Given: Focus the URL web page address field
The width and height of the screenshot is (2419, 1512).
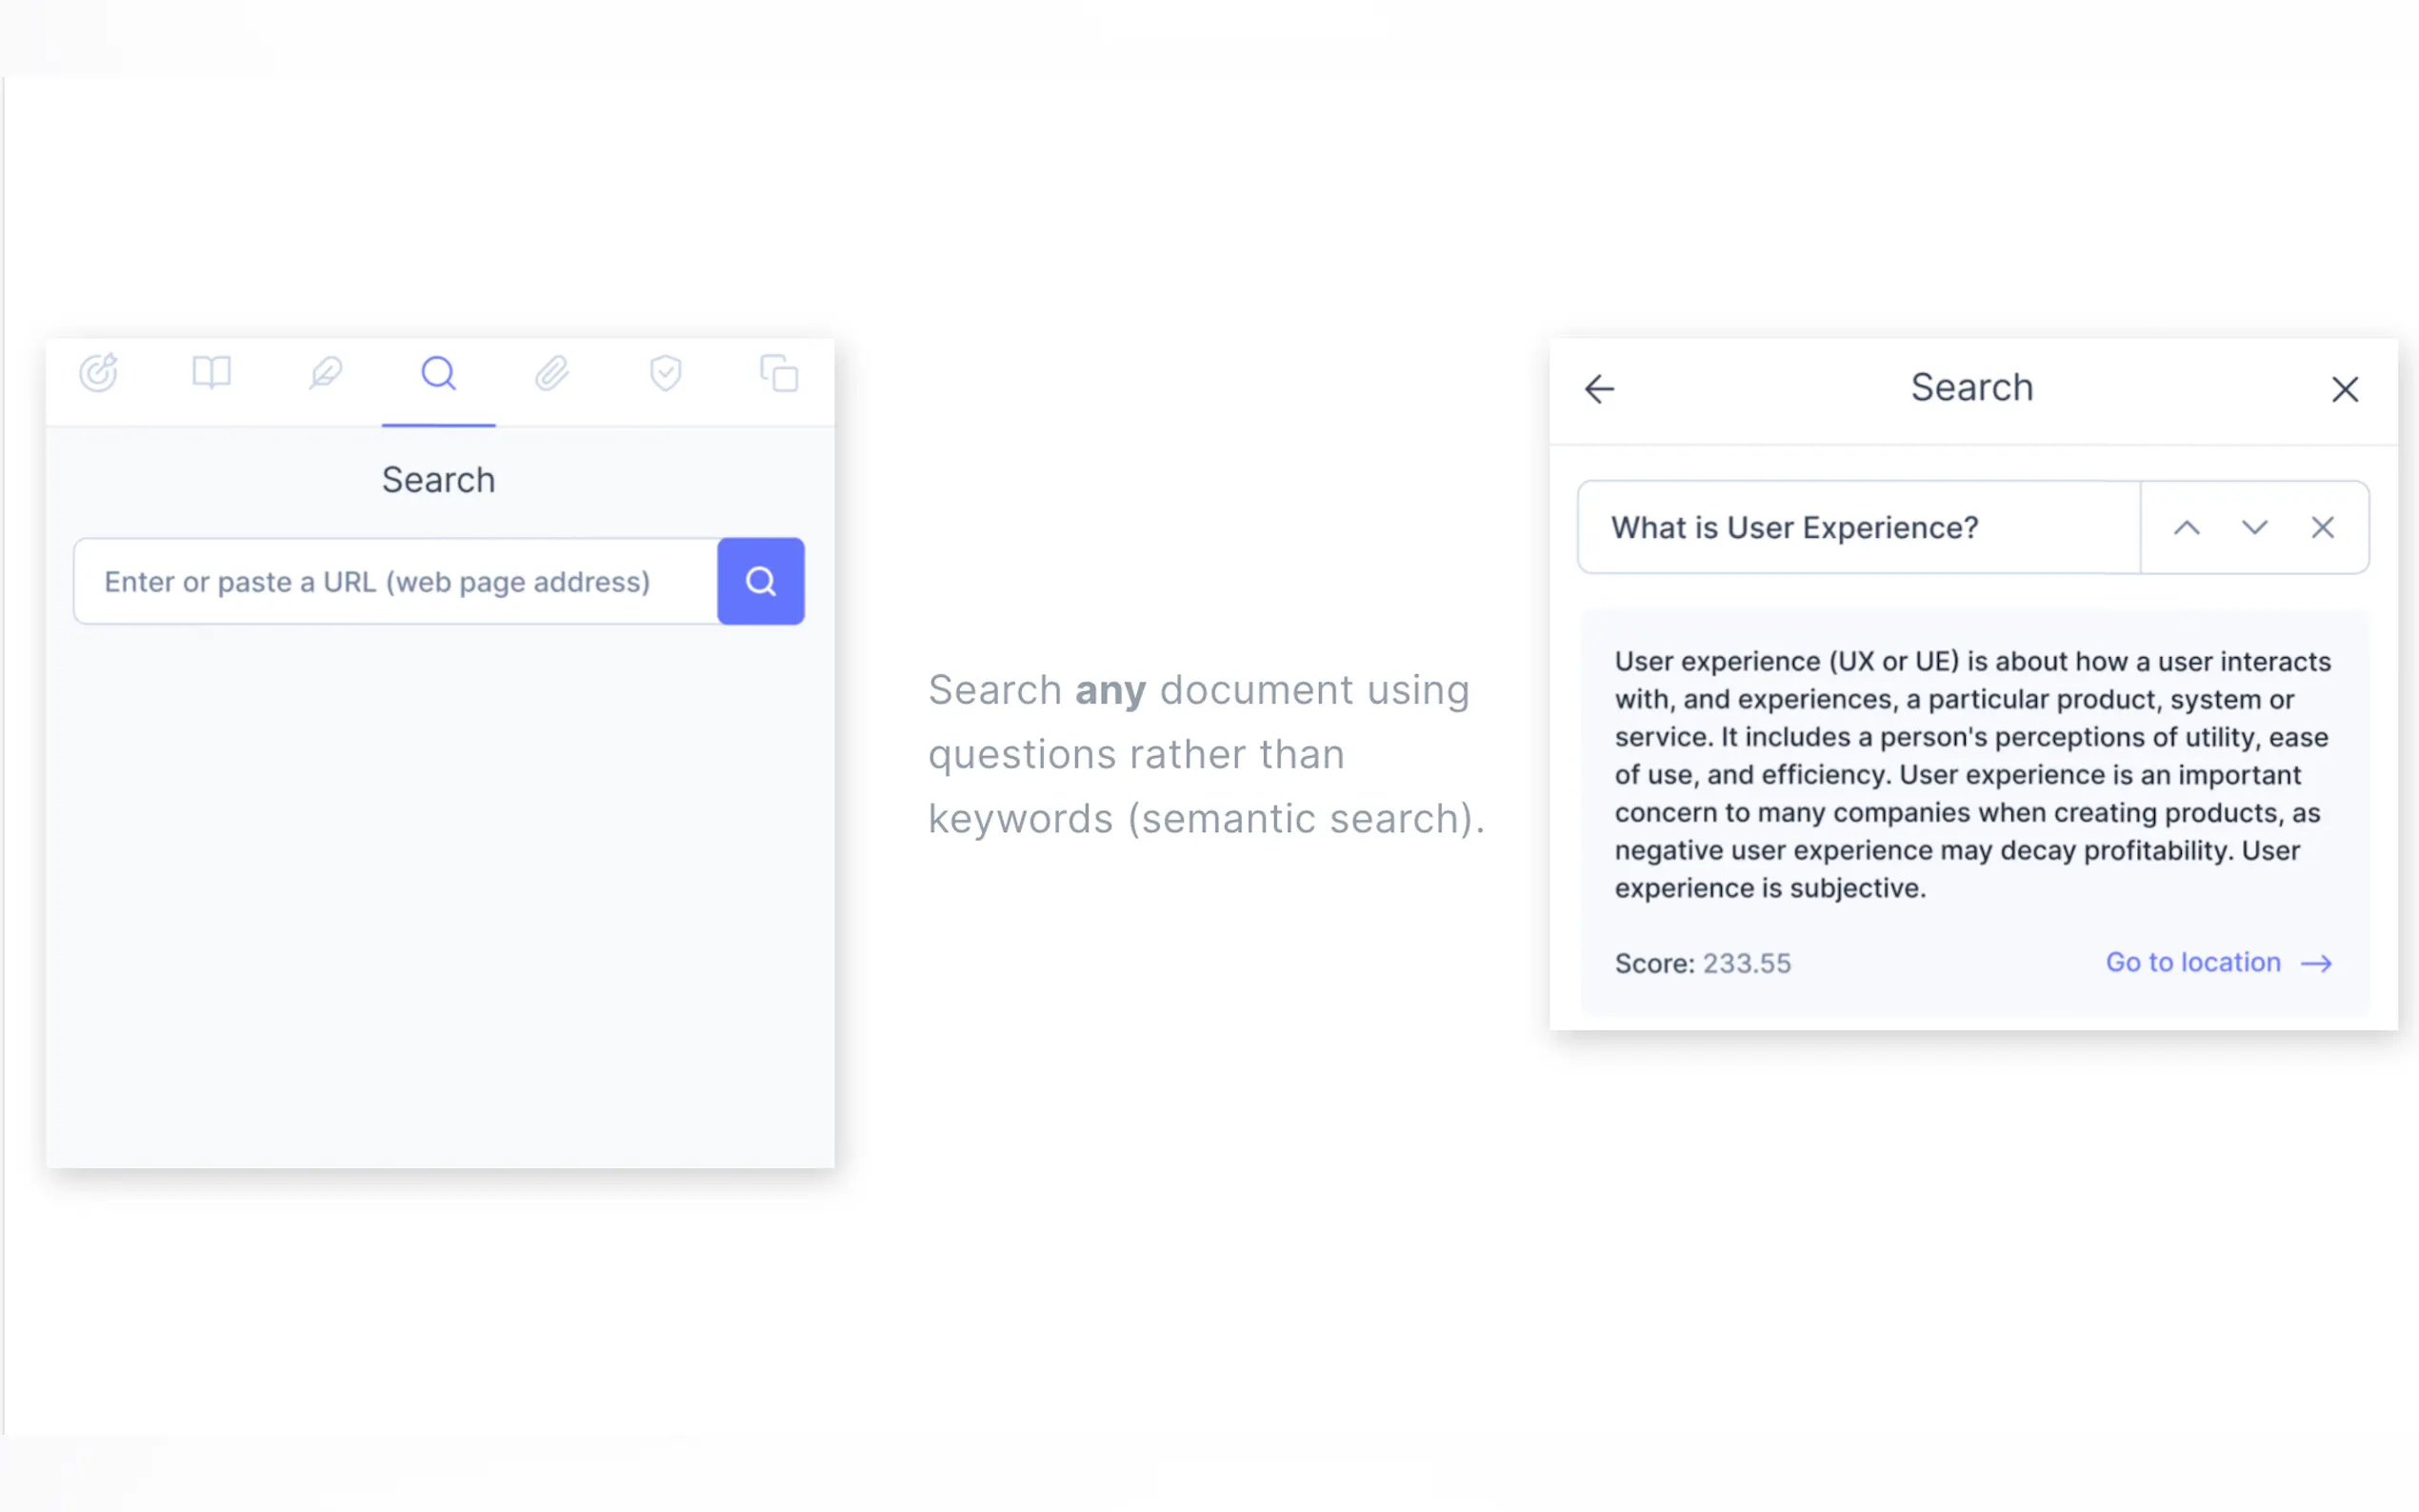Looking at the screenshot, I should (x=395, y=582).
